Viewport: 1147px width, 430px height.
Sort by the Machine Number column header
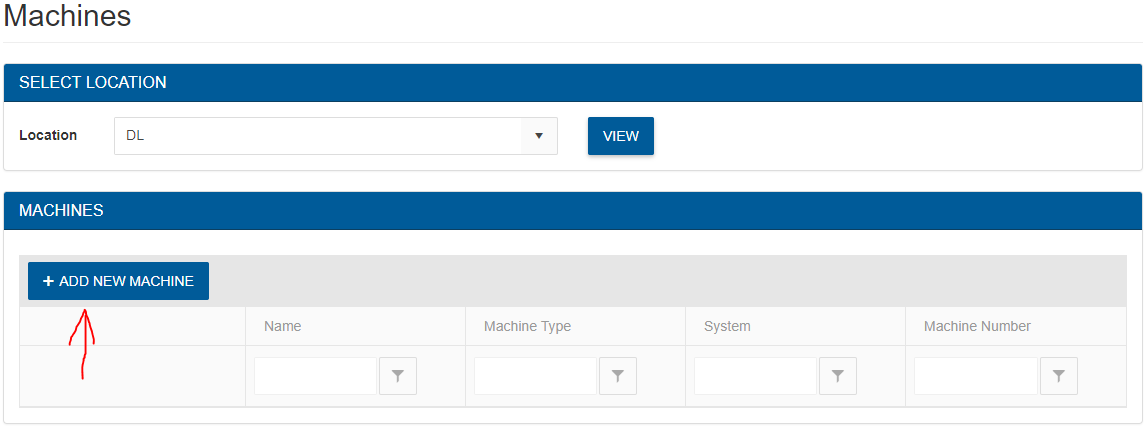[977, 326]
